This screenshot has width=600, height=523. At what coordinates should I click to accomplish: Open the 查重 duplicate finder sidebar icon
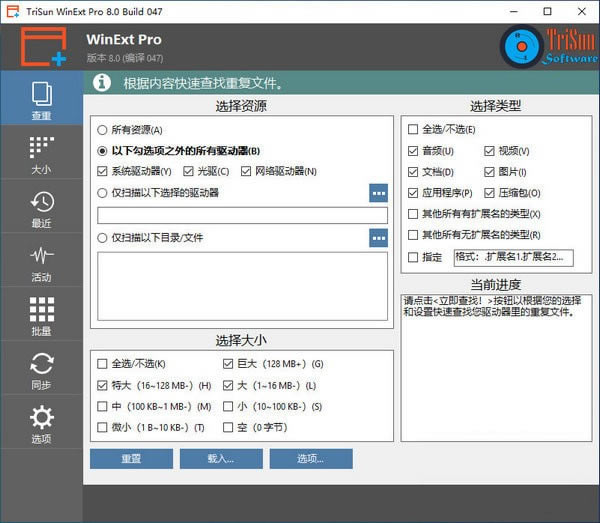pos(41,95)
